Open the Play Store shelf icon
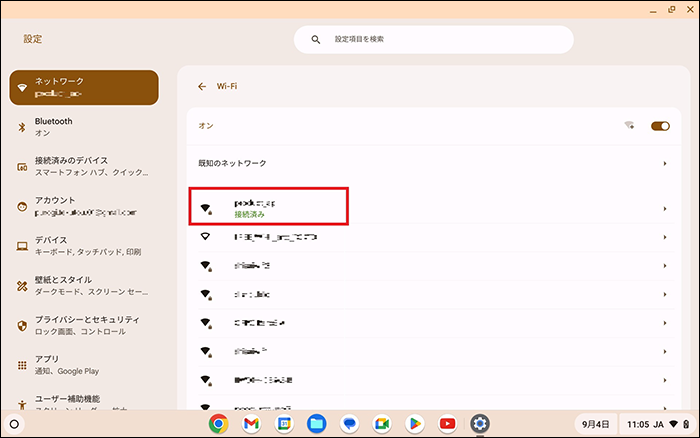The height and width of the screenshot is (438, 700). (414, 424)
